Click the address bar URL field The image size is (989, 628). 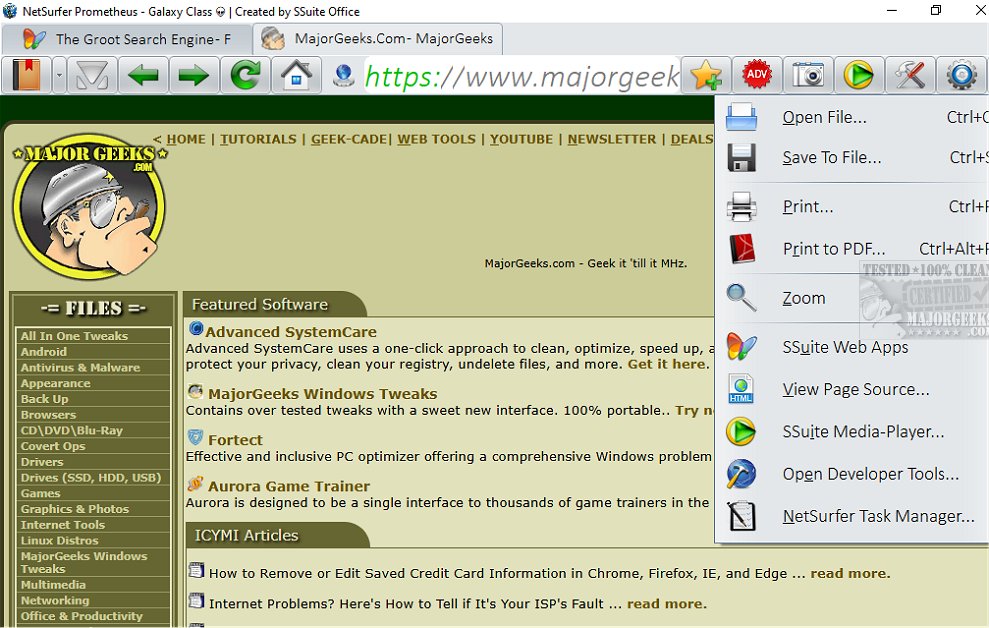coord(522,76)
